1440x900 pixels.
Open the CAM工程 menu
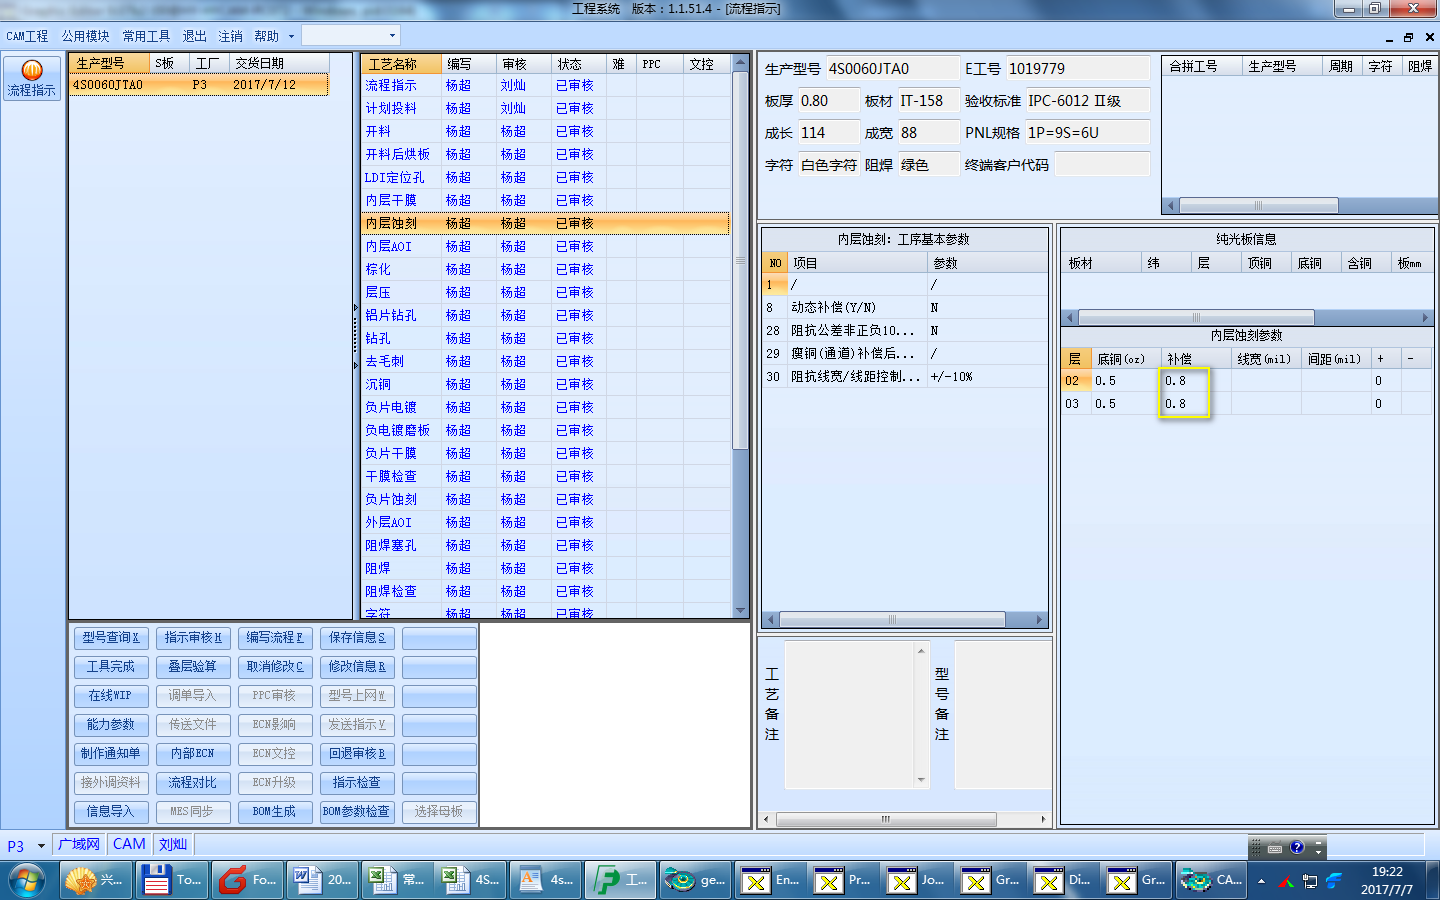click(x=27, y=36)
